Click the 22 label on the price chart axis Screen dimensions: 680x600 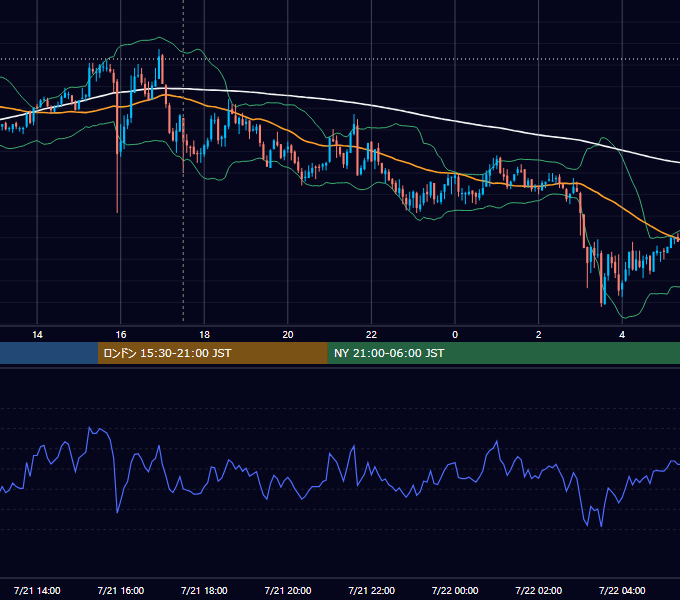pyautogui.click(x=371, y=335)
